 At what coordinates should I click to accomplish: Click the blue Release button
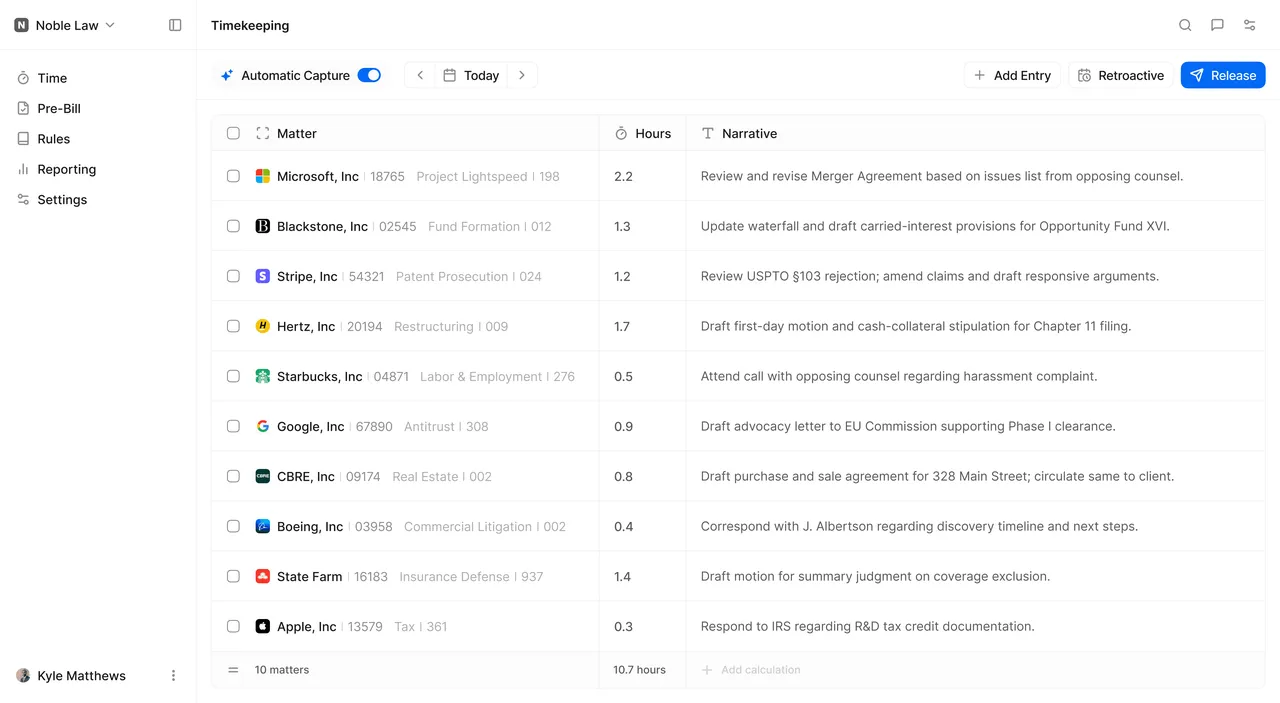pyautogui.click(x=1223, y=75)
